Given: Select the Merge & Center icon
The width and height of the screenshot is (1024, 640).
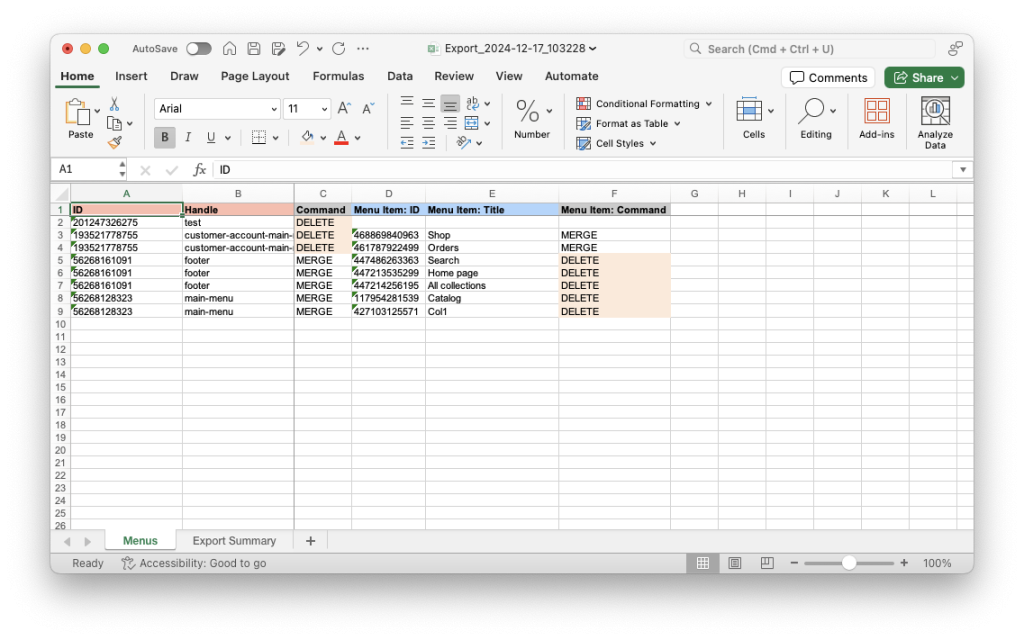Looking at the screenshot, I should 472,123.
